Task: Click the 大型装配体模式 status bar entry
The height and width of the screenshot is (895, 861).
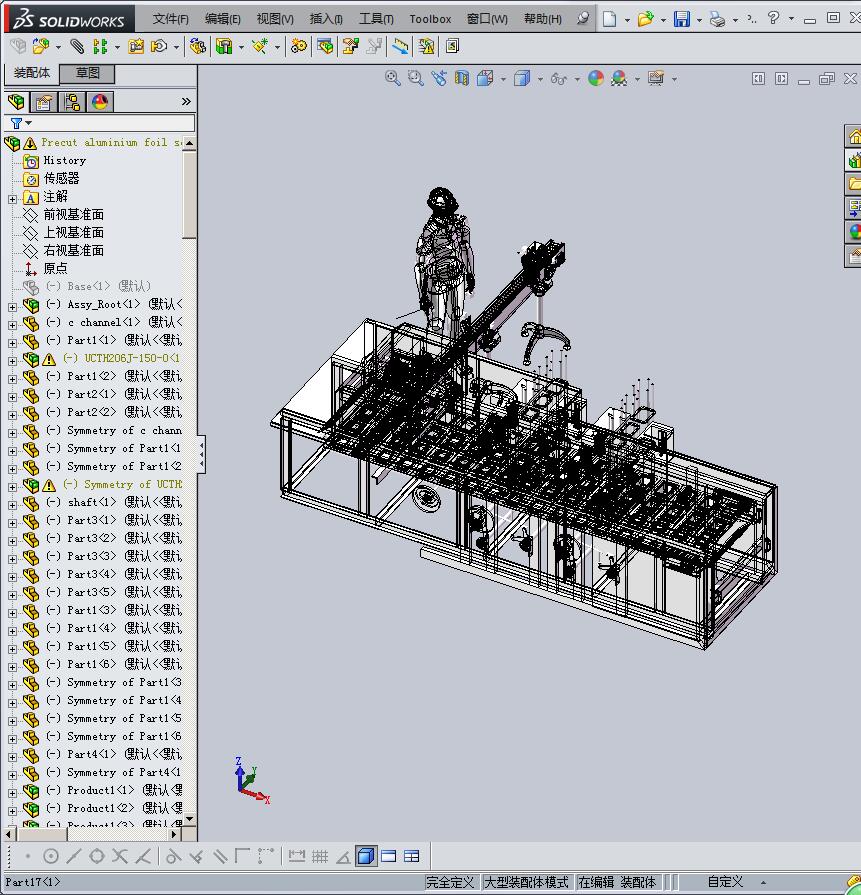Action: point(526,882)
